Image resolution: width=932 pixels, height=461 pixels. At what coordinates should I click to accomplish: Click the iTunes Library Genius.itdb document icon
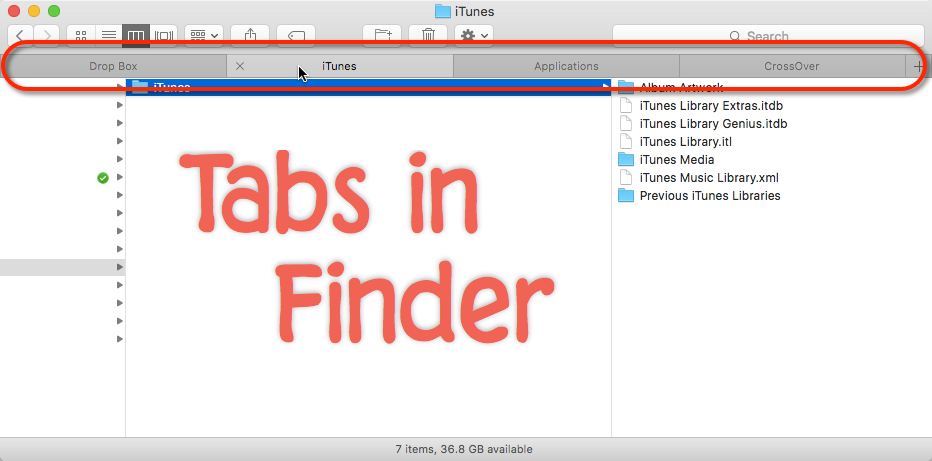(625, 124)
